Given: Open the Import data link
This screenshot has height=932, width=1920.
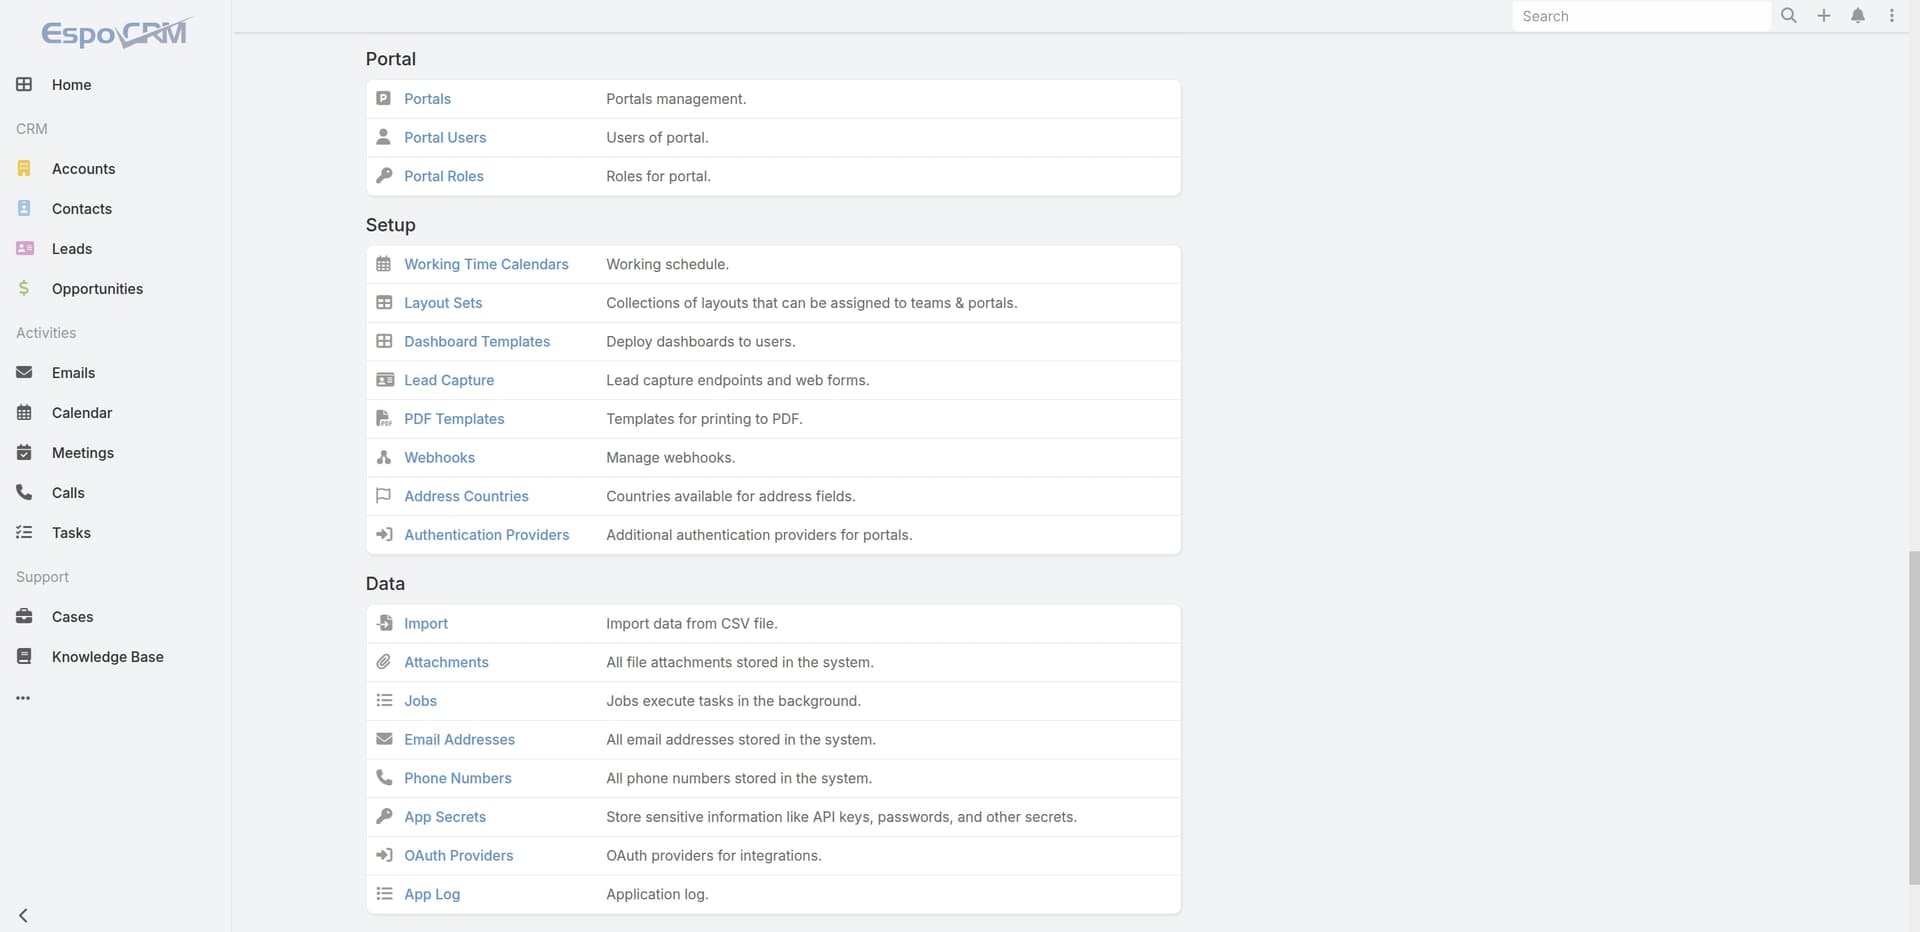Looking at the screenshot, I should 426,624.
